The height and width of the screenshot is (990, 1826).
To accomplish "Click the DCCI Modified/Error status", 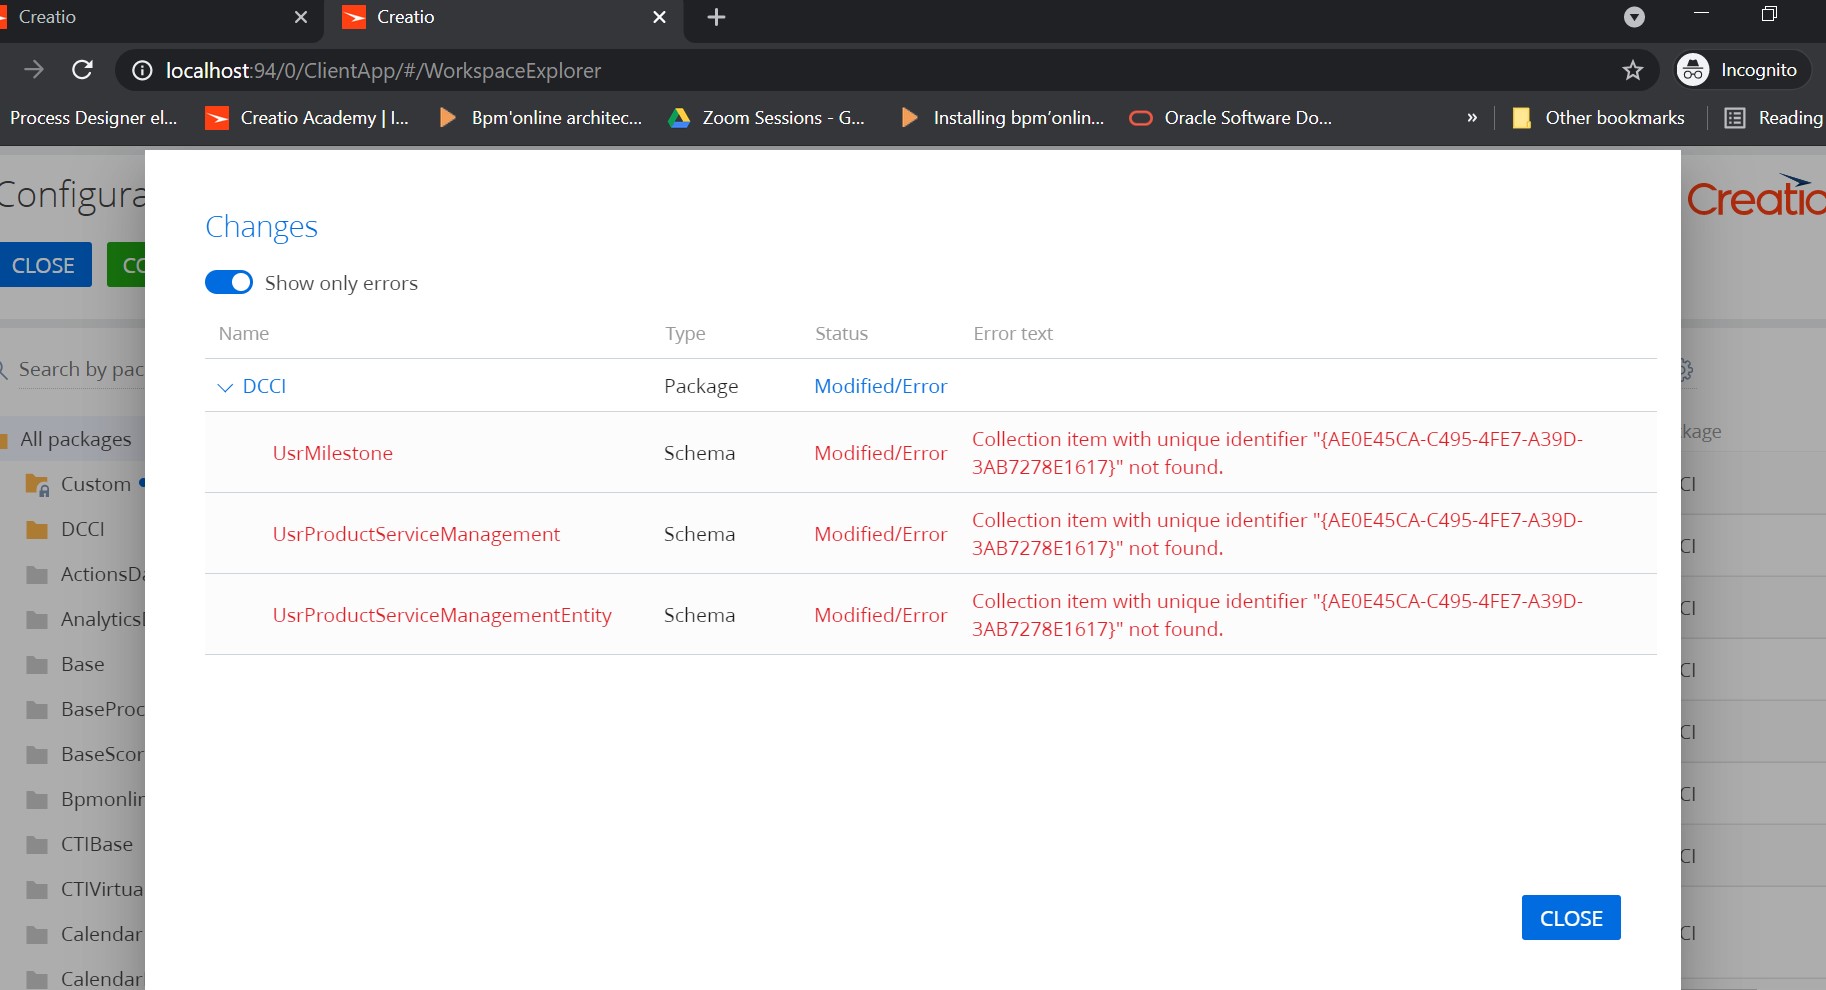I will pos(880,386).
